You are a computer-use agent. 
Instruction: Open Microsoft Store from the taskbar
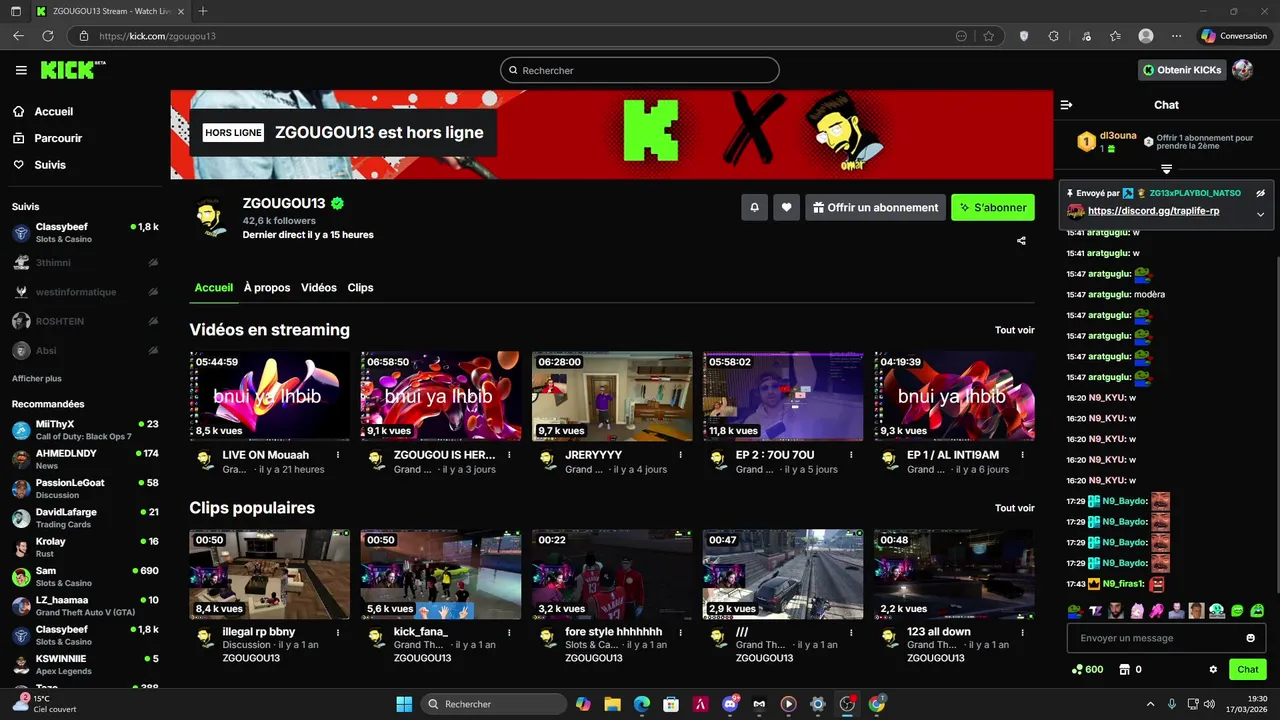coord(671,704)
